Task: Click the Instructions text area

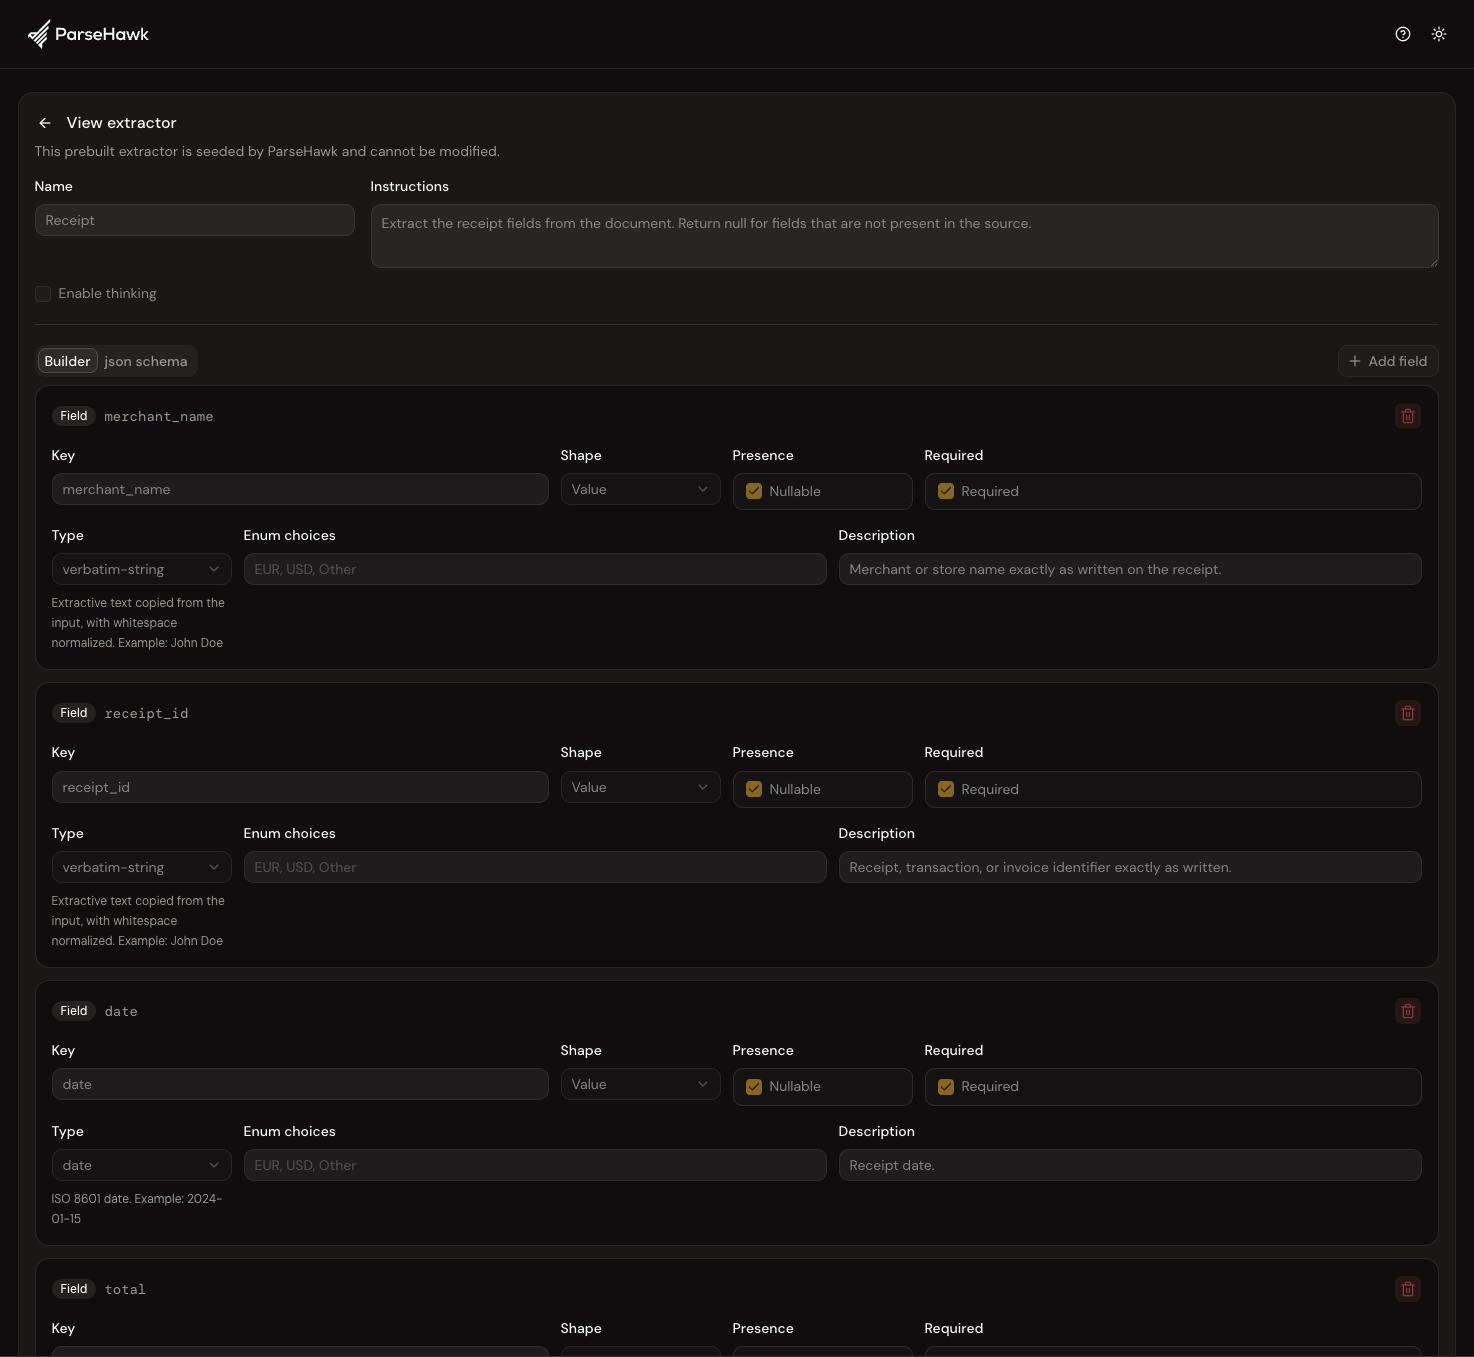Action: coord(904,236)
